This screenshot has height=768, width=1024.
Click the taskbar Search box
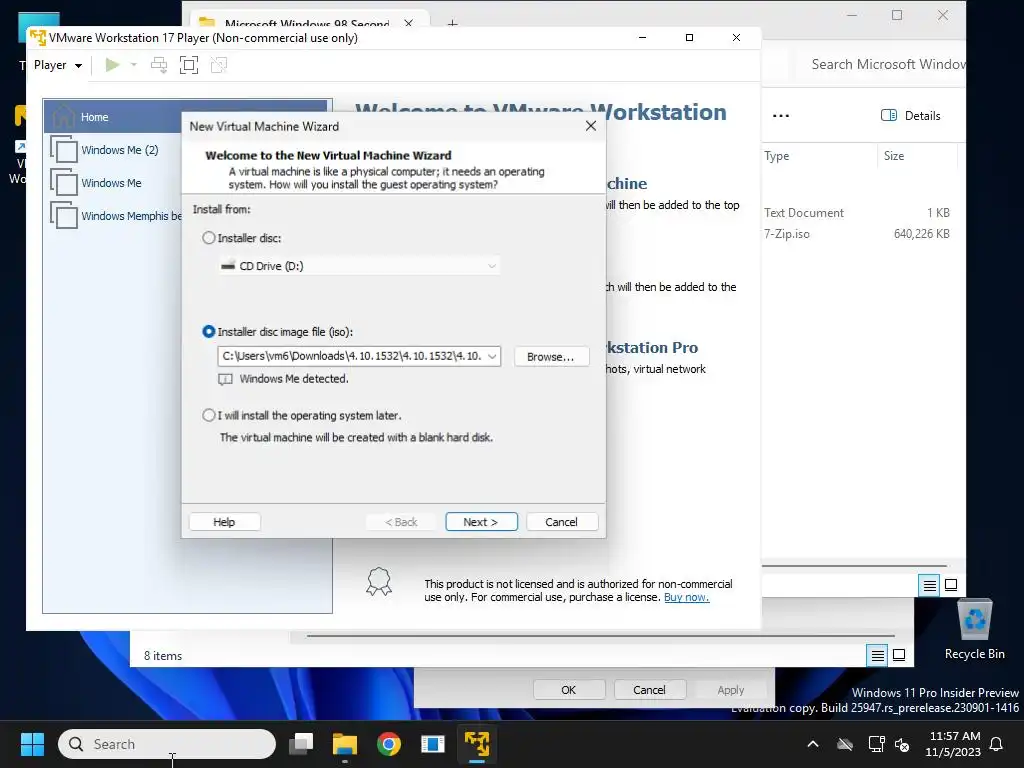(167, 744)
